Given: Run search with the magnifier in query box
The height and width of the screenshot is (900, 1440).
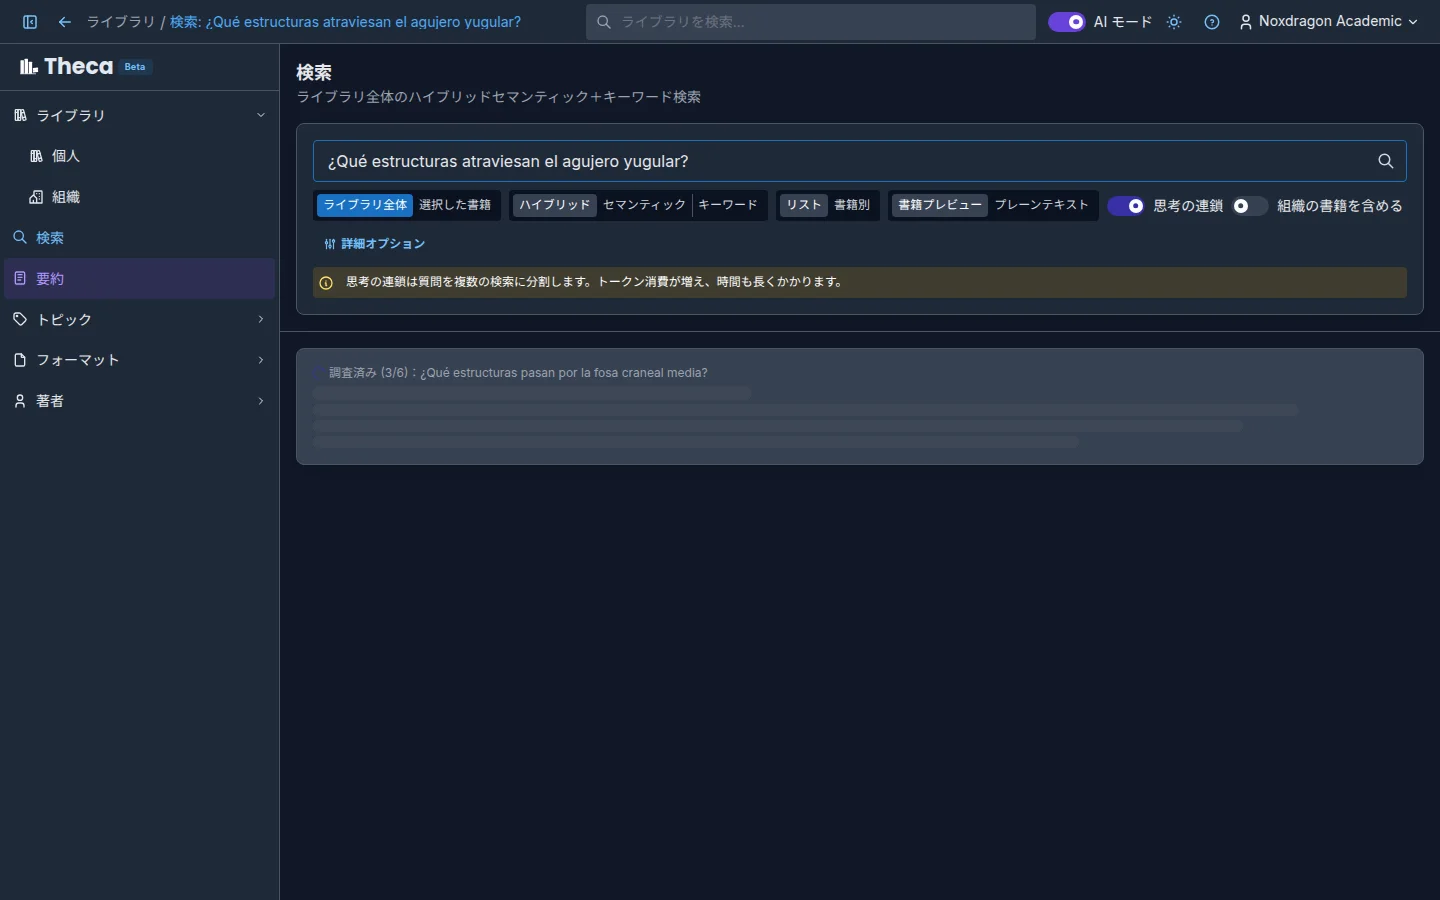Looking at the screenshot, I should point(1386,161).
